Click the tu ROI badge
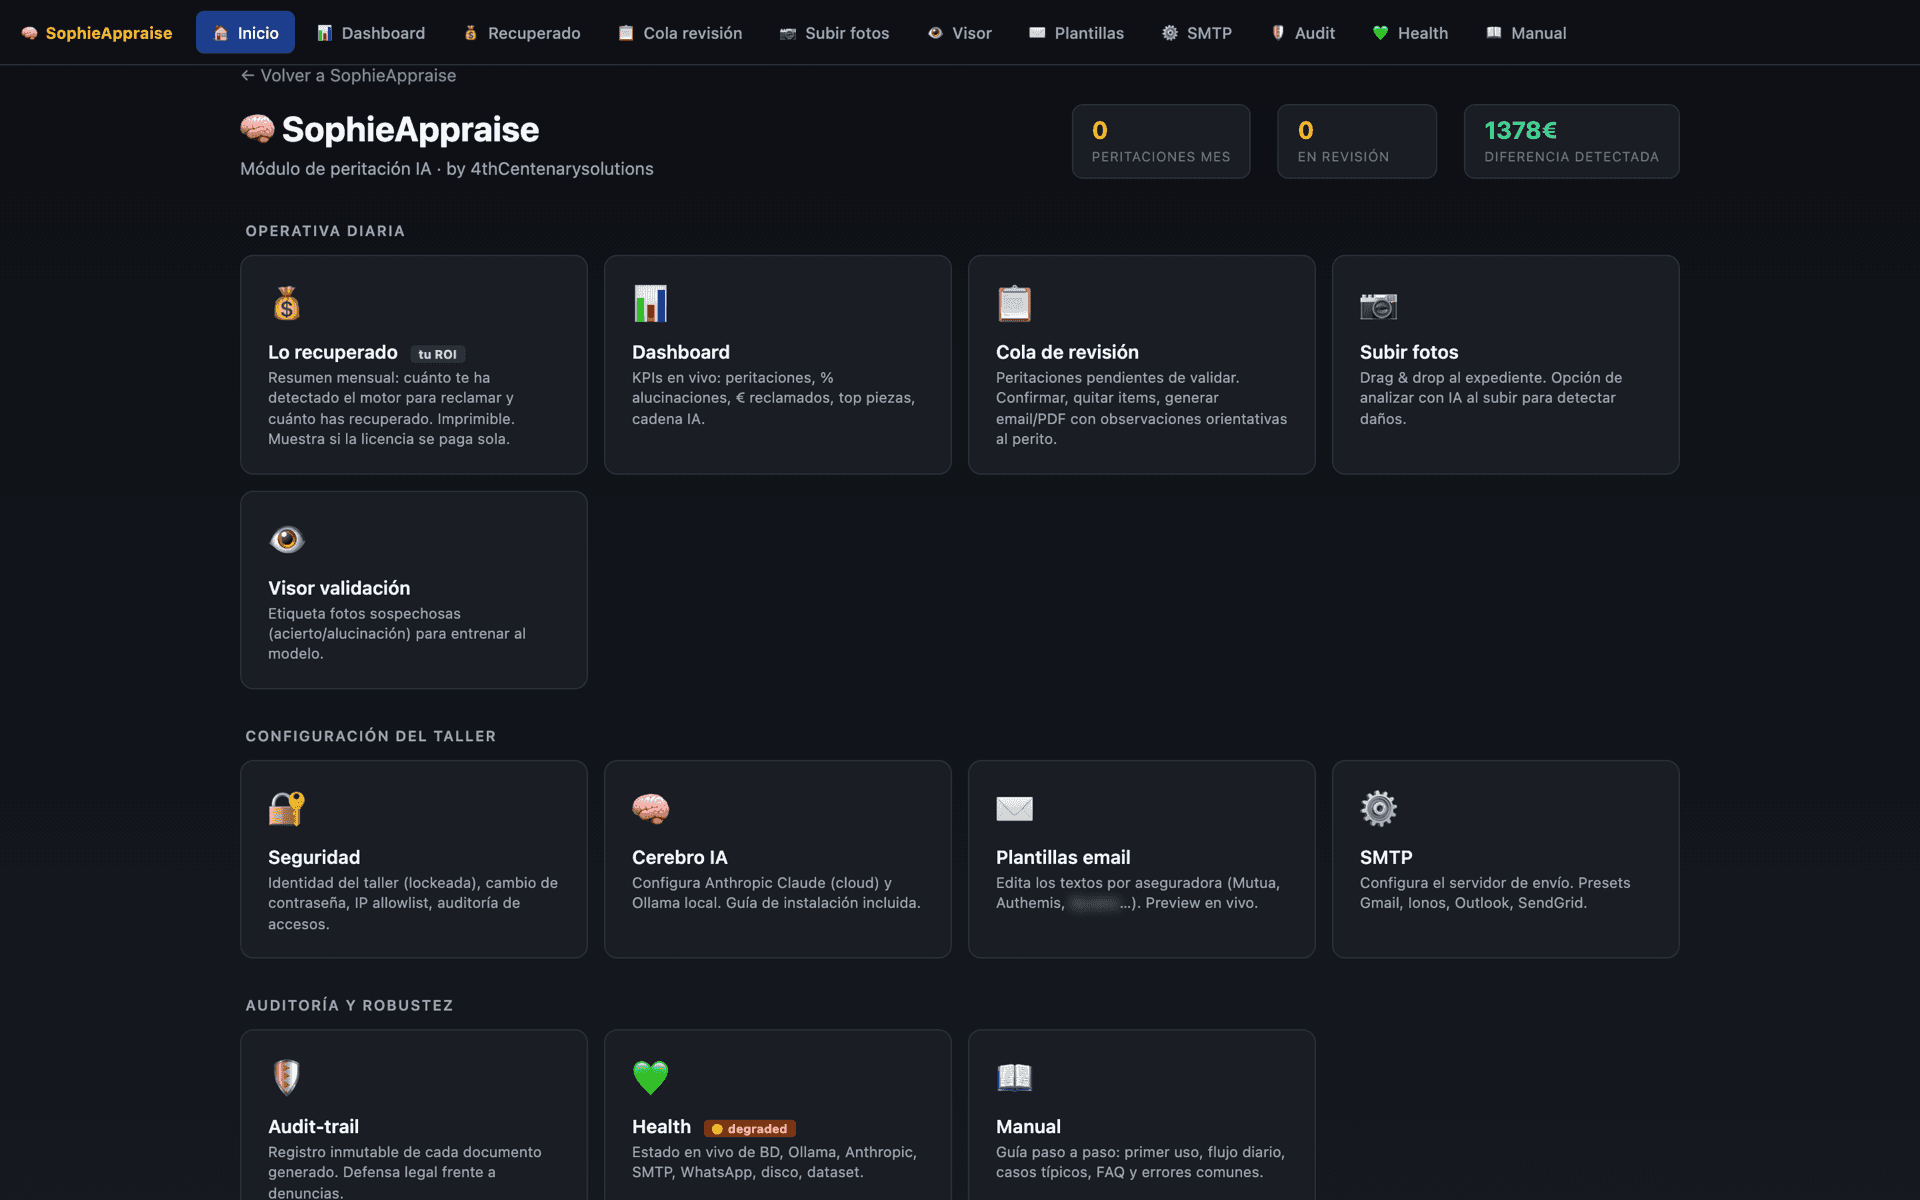1920x1200 pixels. click(x=438, y=354)
